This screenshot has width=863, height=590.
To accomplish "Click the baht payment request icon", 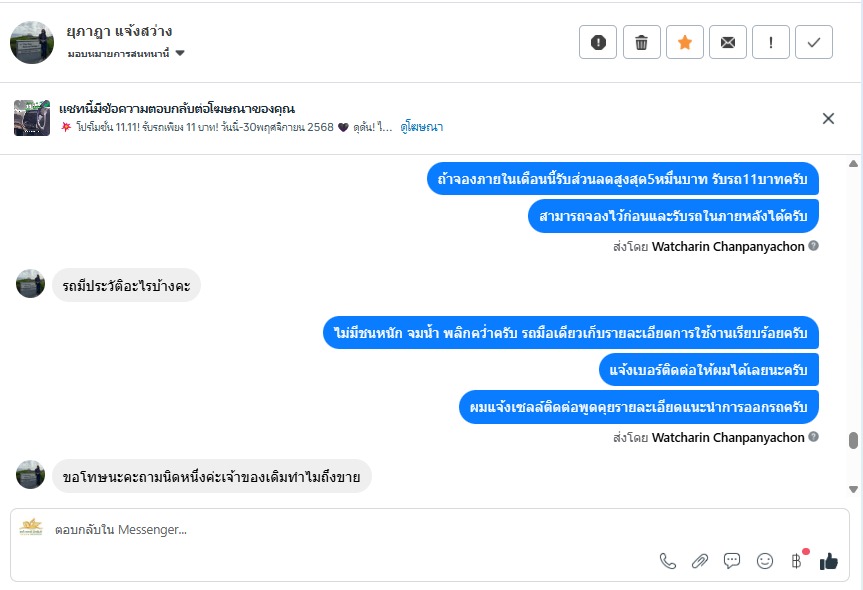I will (x=797, y=561).
